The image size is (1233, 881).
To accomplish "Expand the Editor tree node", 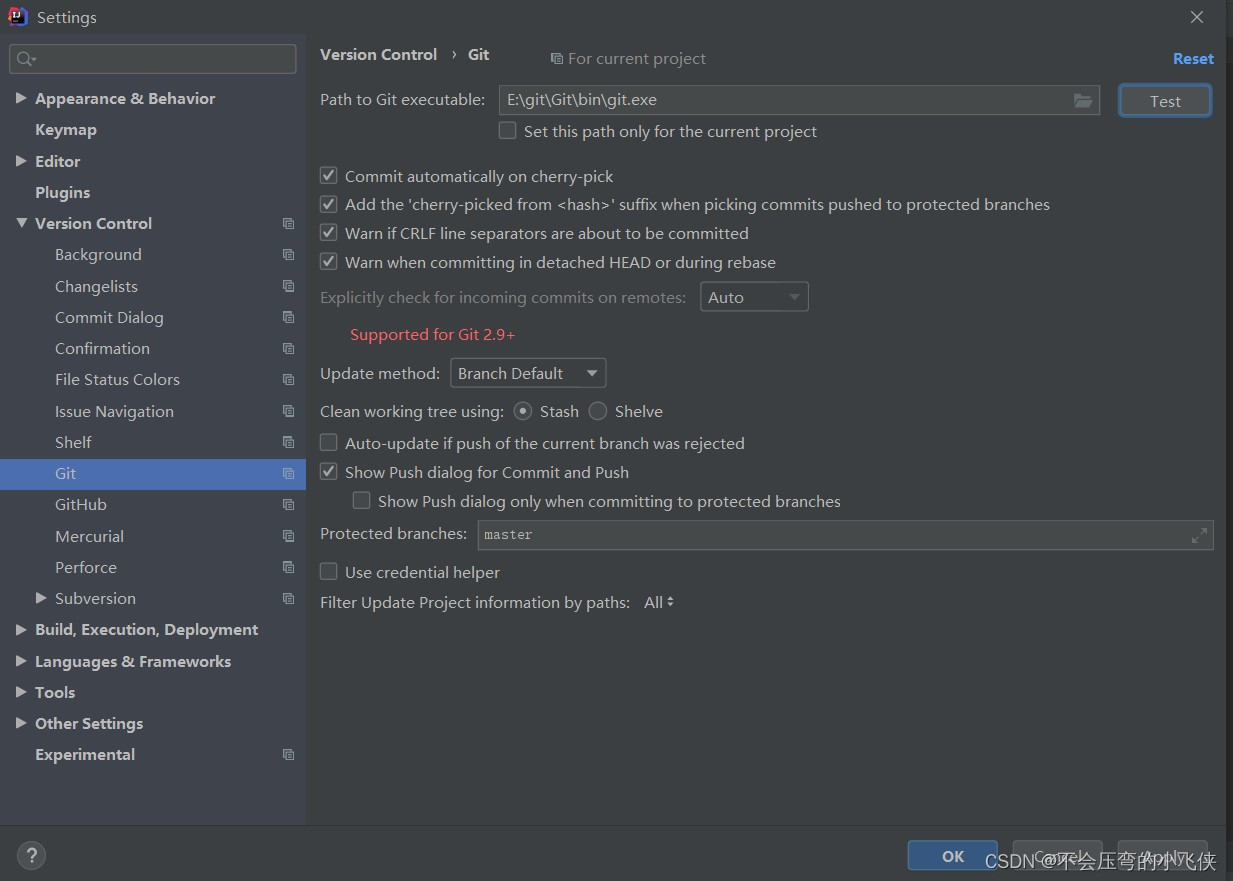I will (x=21, y=161).
